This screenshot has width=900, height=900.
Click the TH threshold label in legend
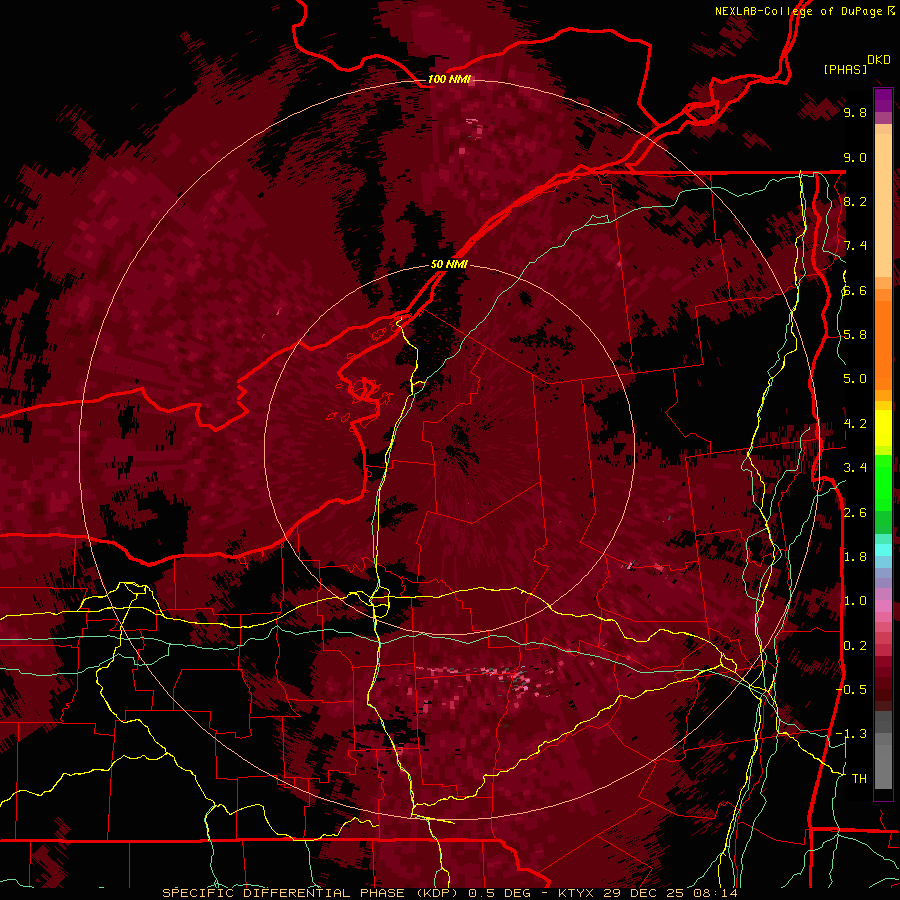(859, 779)
